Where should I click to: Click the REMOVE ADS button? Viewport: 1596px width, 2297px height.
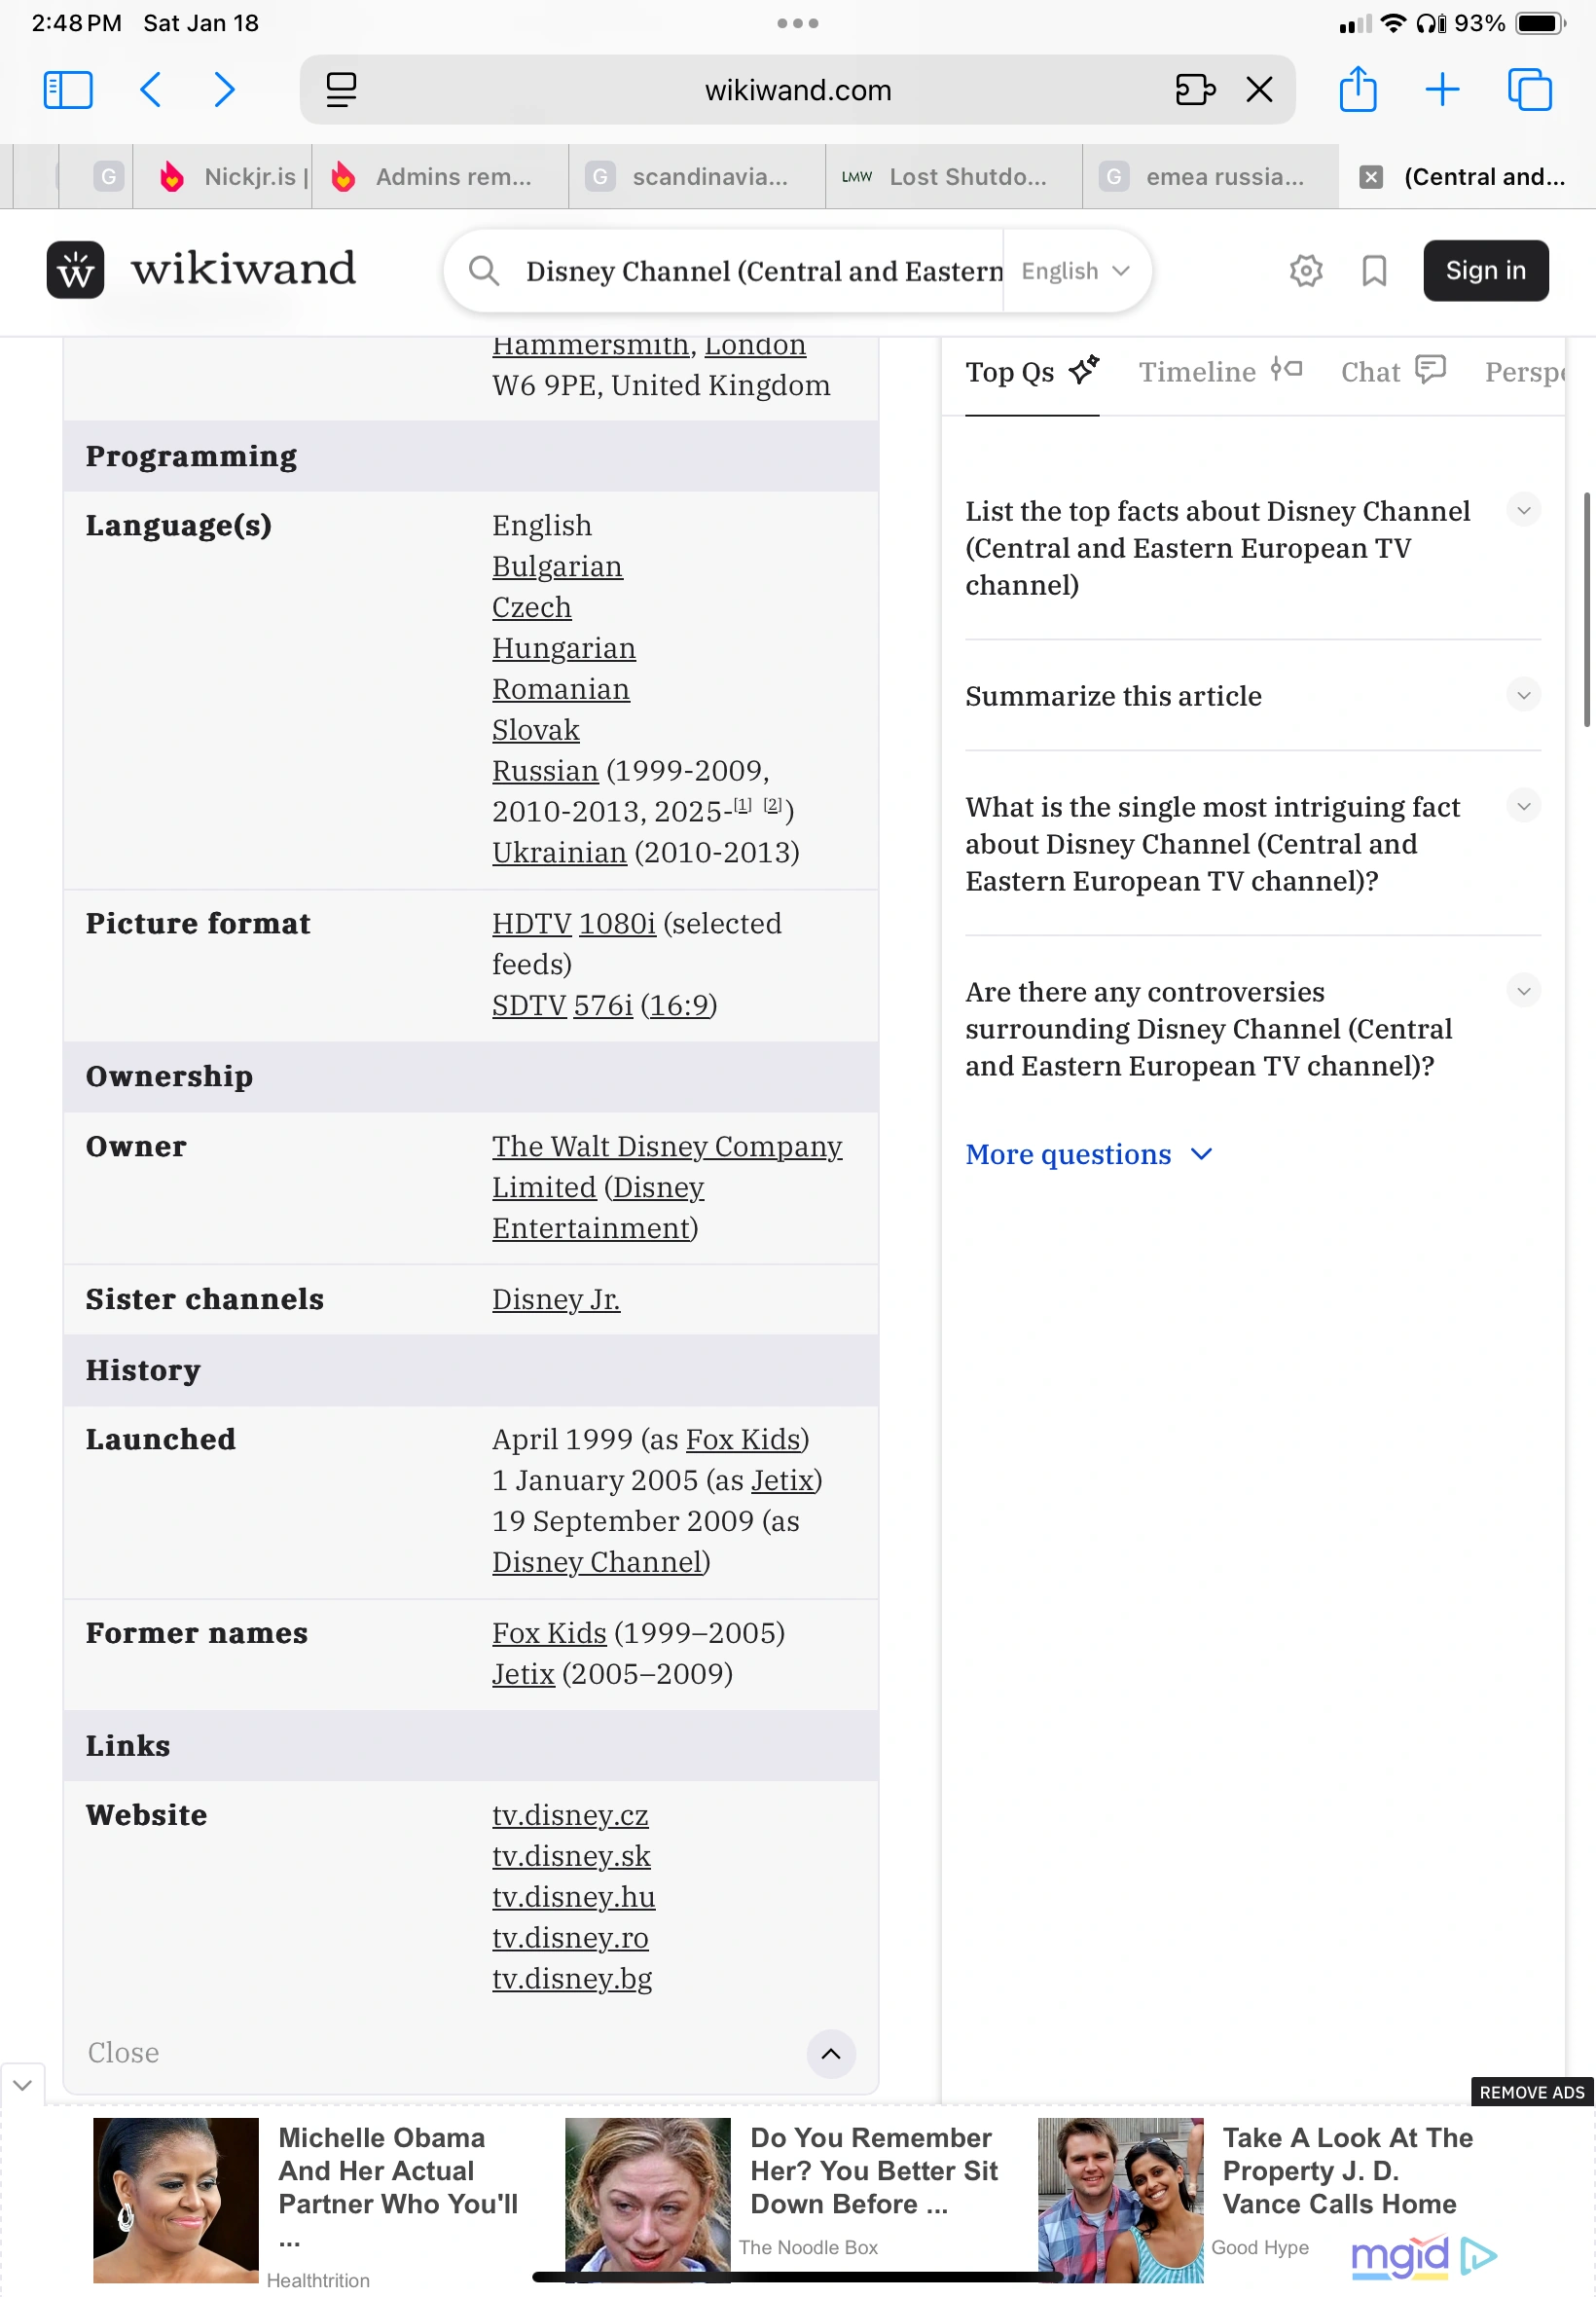pos(1531,2091)
